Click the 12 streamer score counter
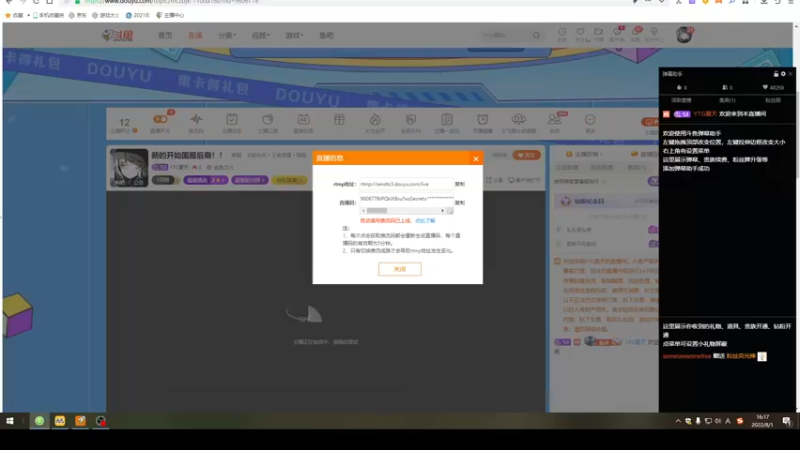The height and width of the screenshot is (450, 800). (124, 124)
